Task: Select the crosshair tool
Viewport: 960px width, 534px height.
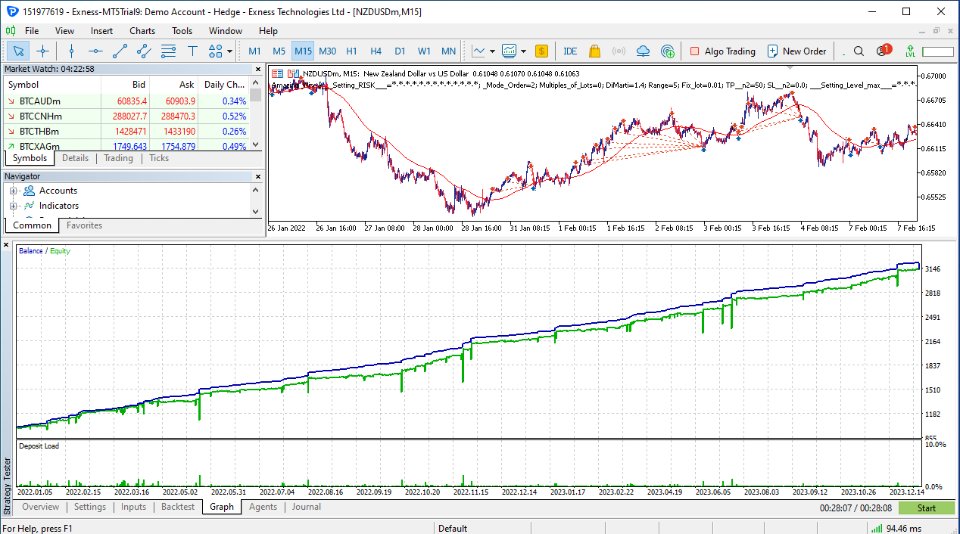Action: point(42,51)
